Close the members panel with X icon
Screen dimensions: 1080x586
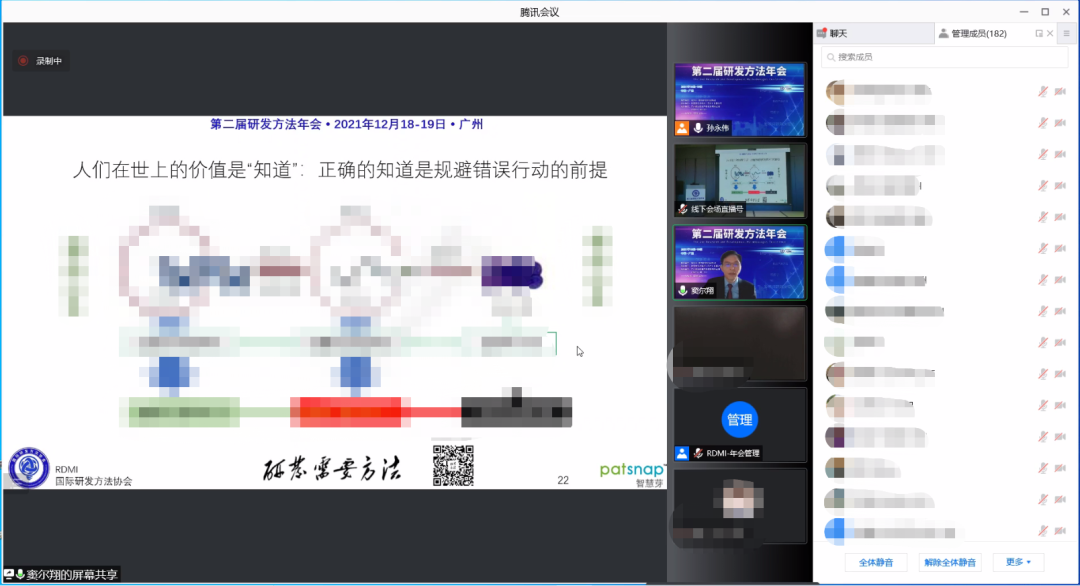tap(1051, 33)
